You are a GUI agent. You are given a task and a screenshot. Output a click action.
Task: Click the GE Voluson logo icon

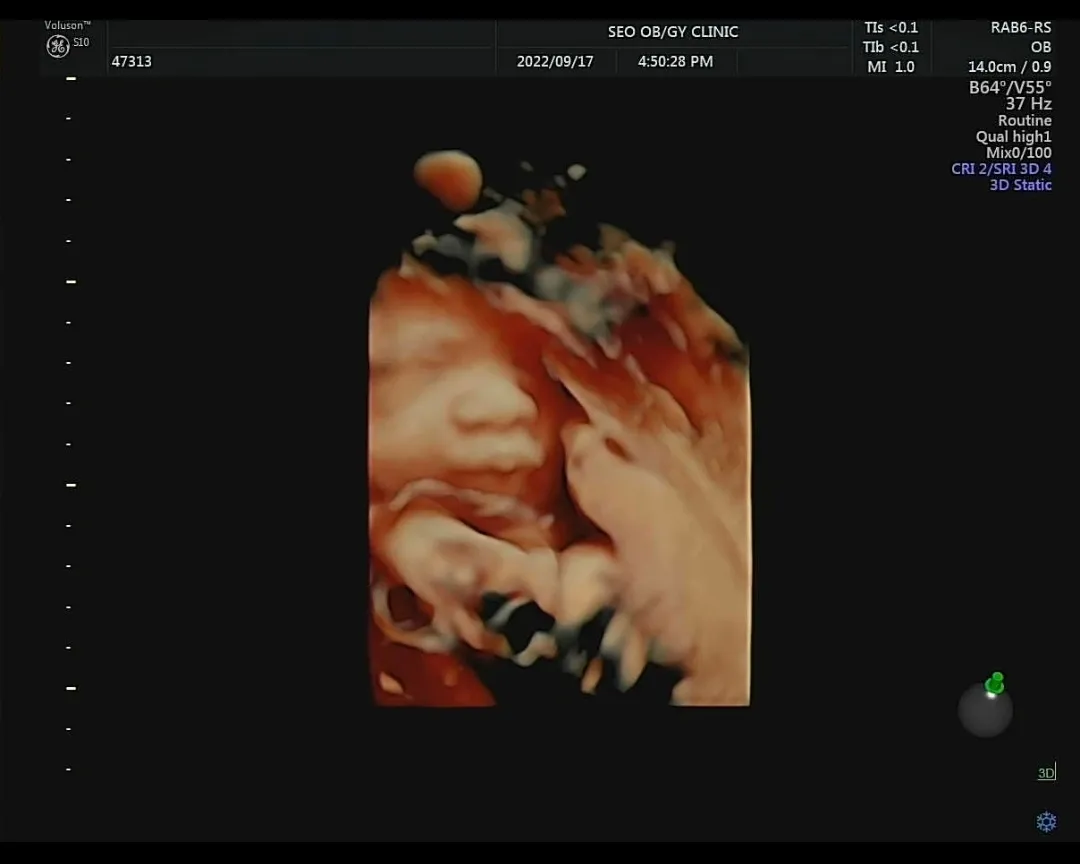click(x=58, y=46)
